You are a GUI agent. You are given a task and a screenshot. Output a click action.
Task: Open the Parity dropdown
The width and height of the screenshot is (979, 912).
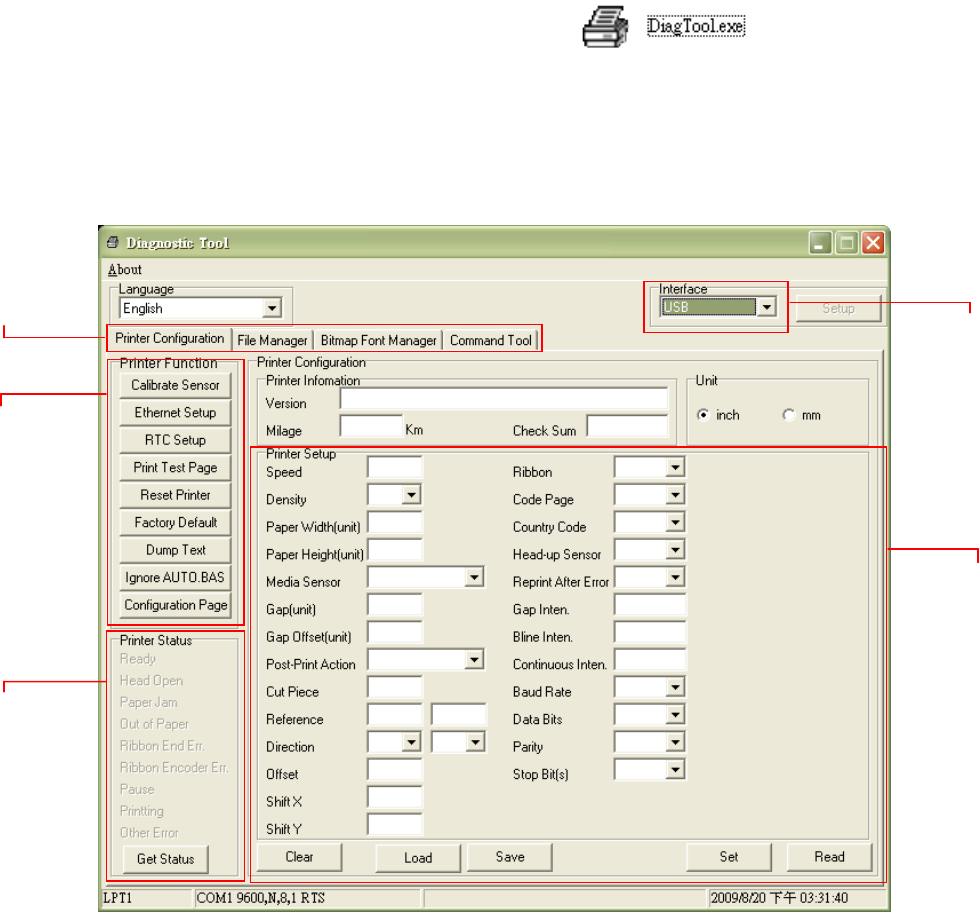pos(675,742)
